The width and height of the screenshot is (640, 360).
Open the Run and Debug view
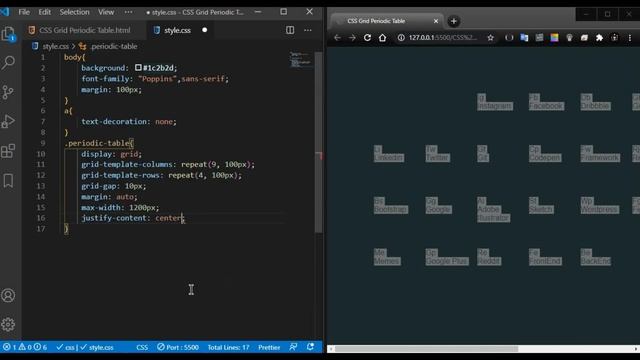(x=8, y=121)
